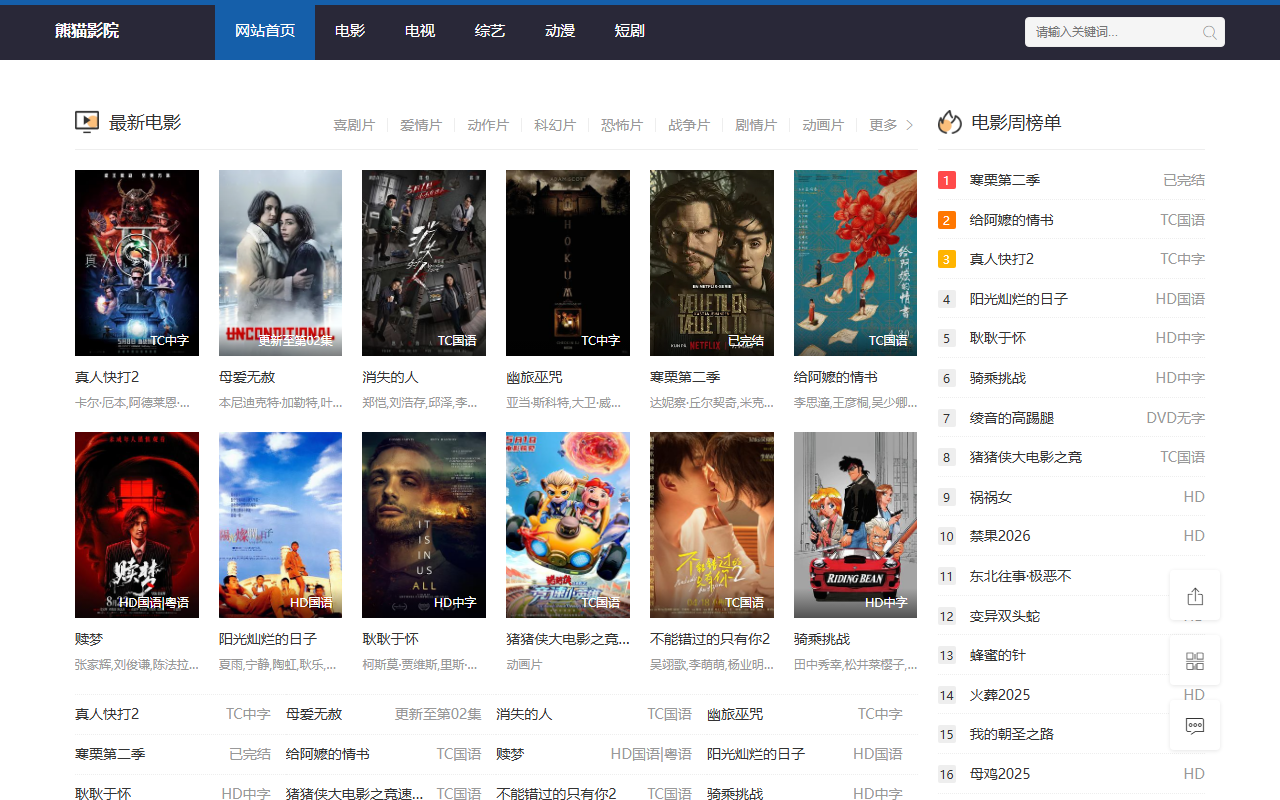Click 寒栗第二季 in the text list

click(110, 754)
